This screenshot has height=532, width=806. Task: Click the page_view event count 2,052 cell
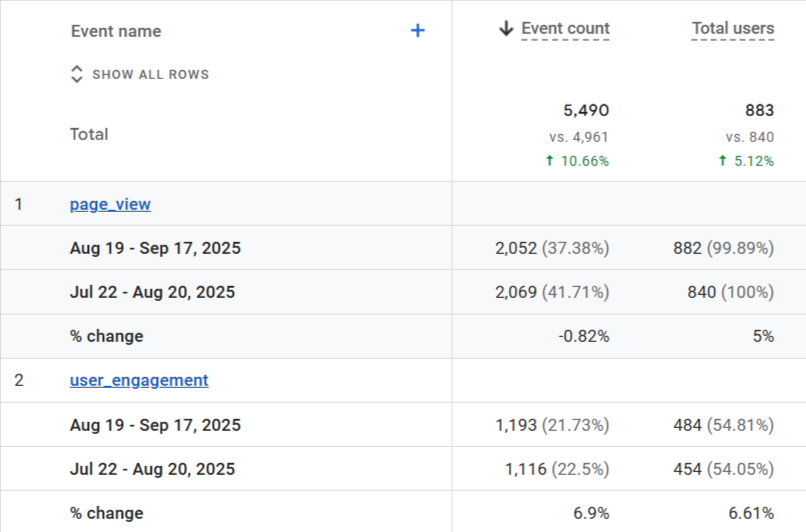(x=552, y=248)
